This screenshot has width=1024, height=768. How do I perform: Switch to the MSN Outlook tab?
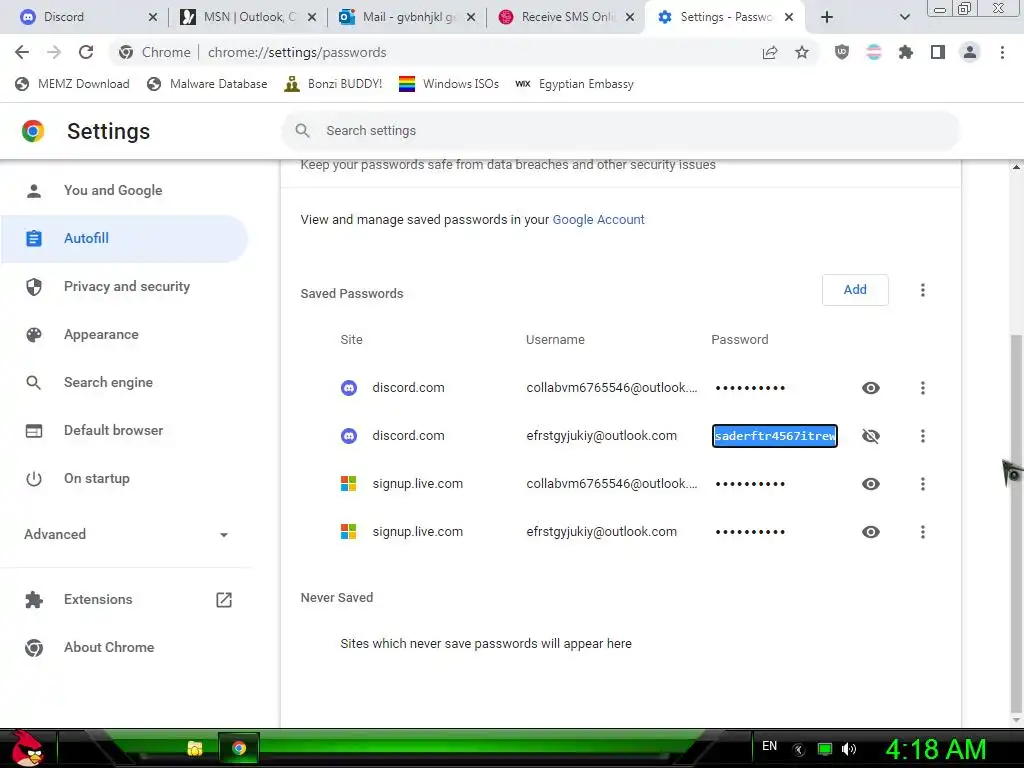coord(248,17)
